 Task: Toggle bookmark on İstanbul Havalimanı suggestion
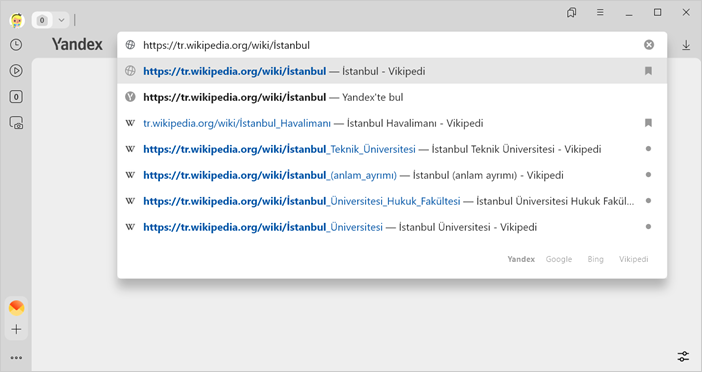click(x=648, y=123)
